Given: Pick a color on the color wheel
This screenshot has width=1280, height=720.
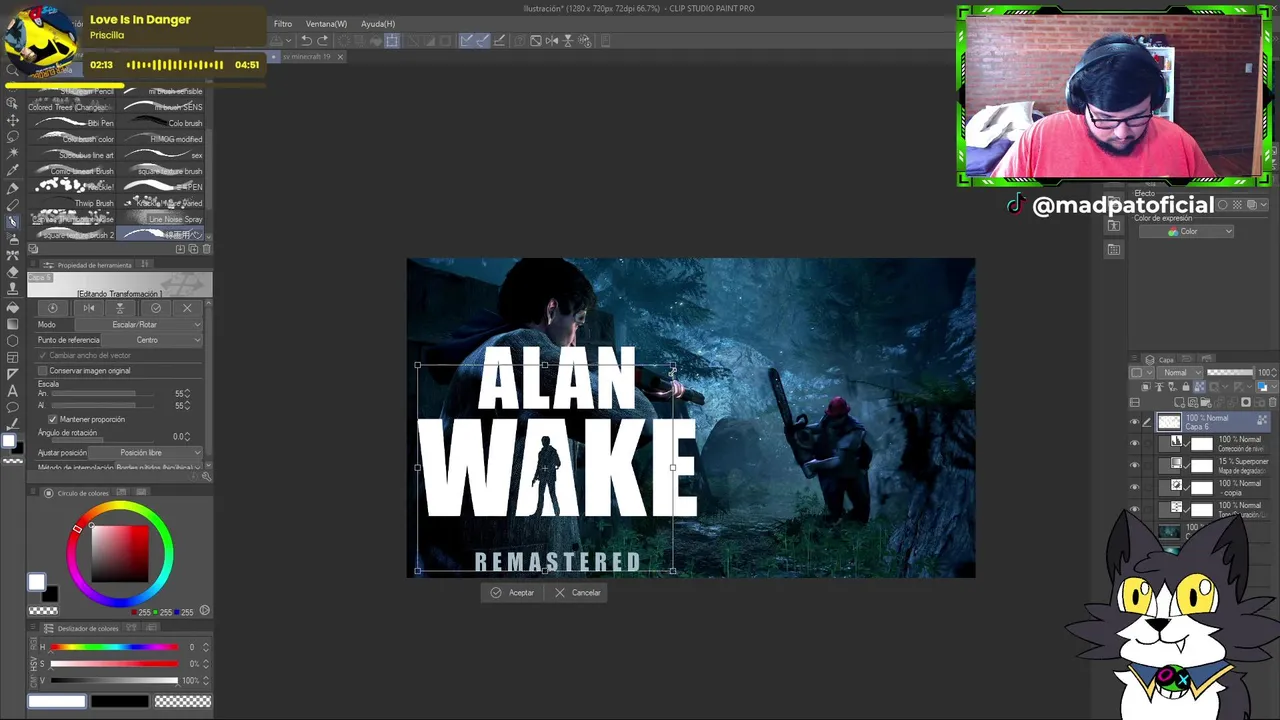Looking at the screenshot, I should tap(120, 554).
